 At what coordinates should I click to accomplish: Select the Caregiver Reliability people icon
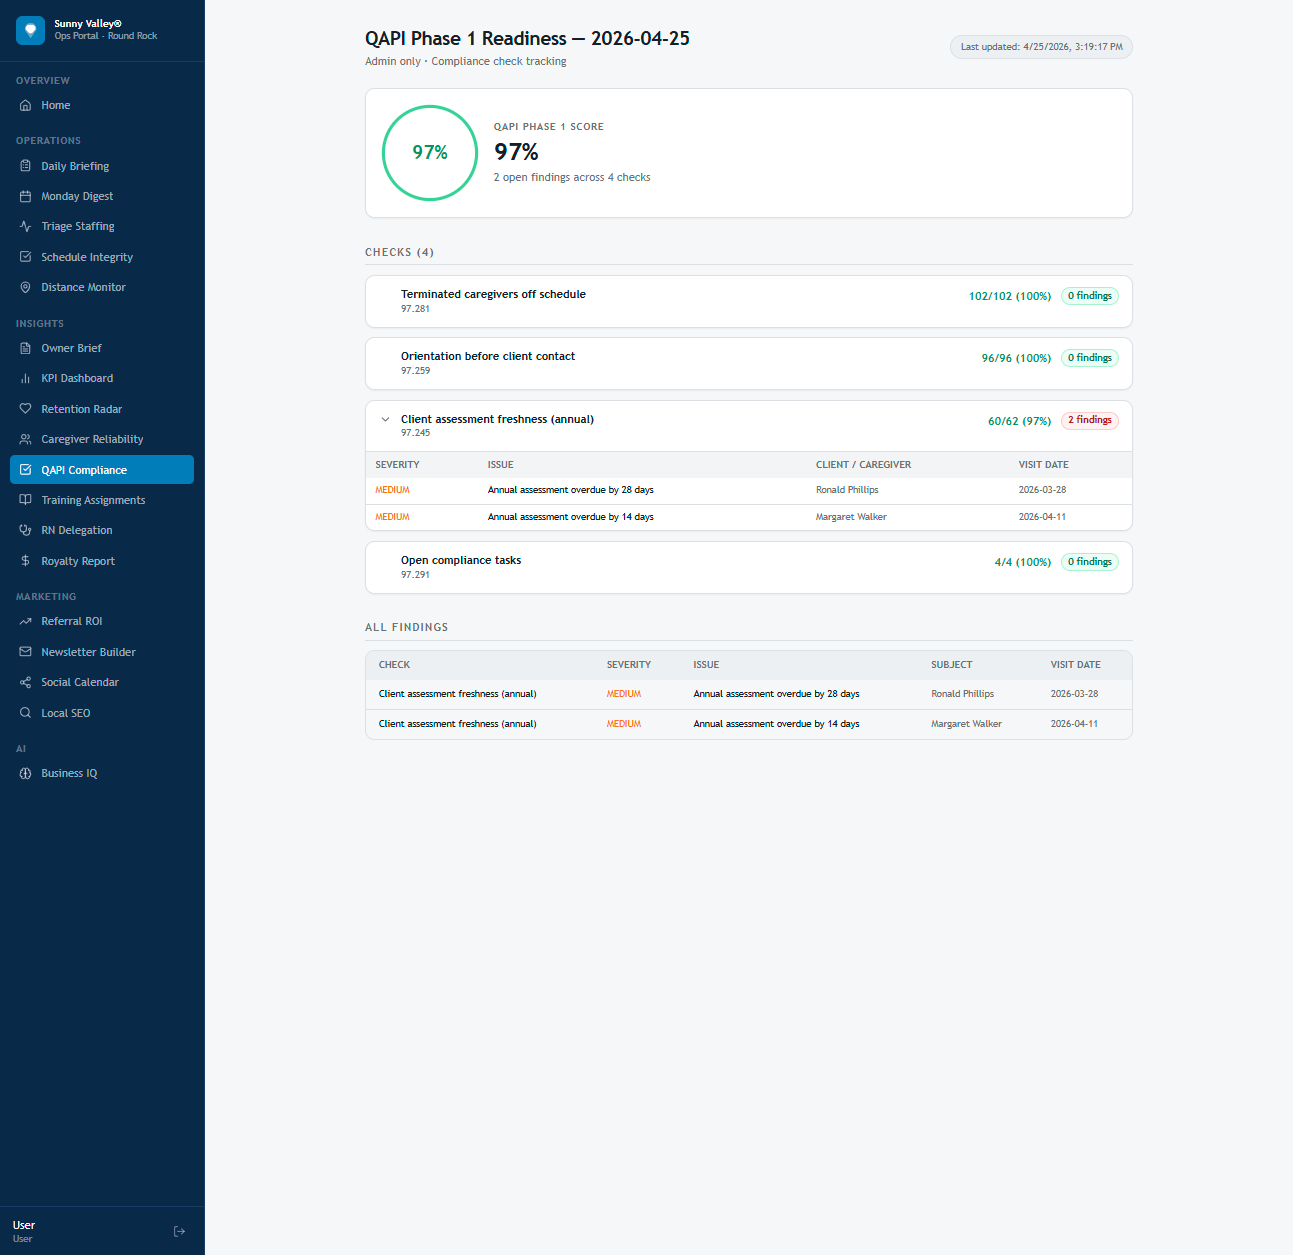tap(26, 439)
